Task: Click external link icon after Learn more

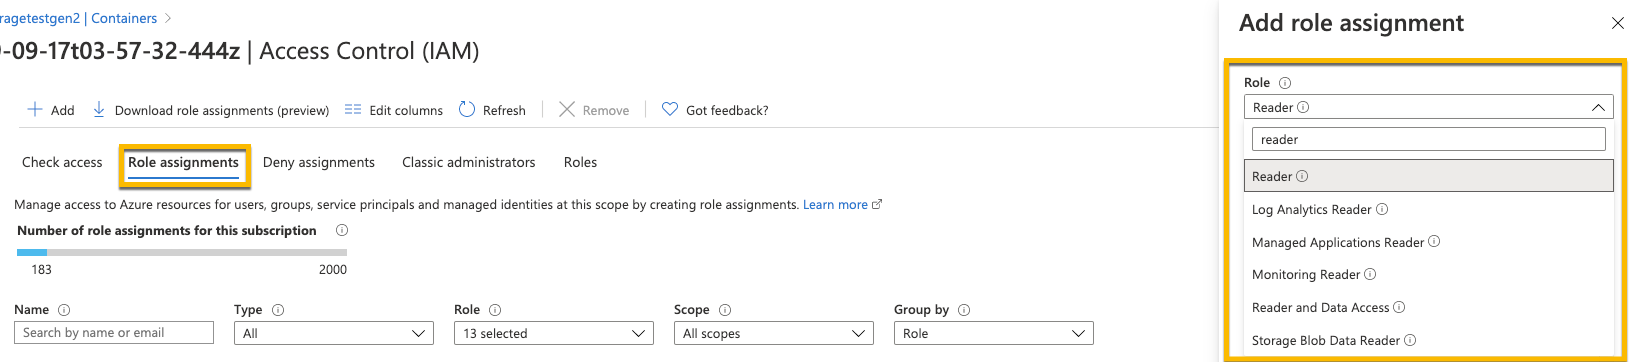Action: tap(877, 204)
